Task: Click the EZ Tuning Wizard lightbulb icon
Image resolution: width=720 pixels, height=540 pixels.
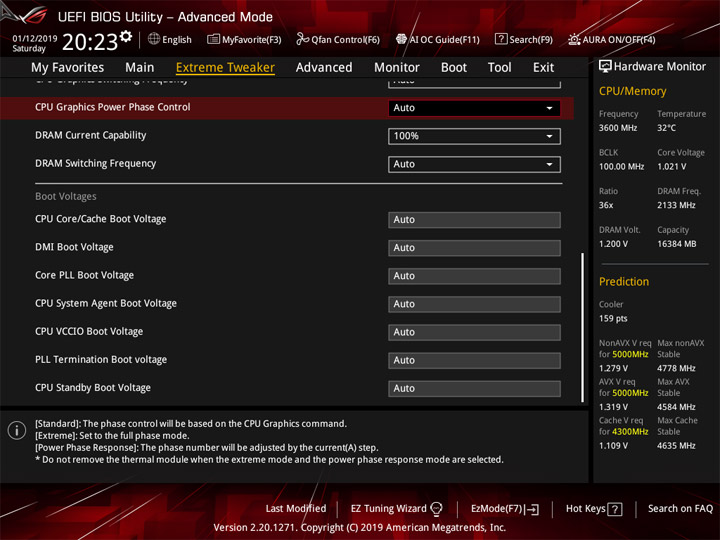Action: [436, 509]
